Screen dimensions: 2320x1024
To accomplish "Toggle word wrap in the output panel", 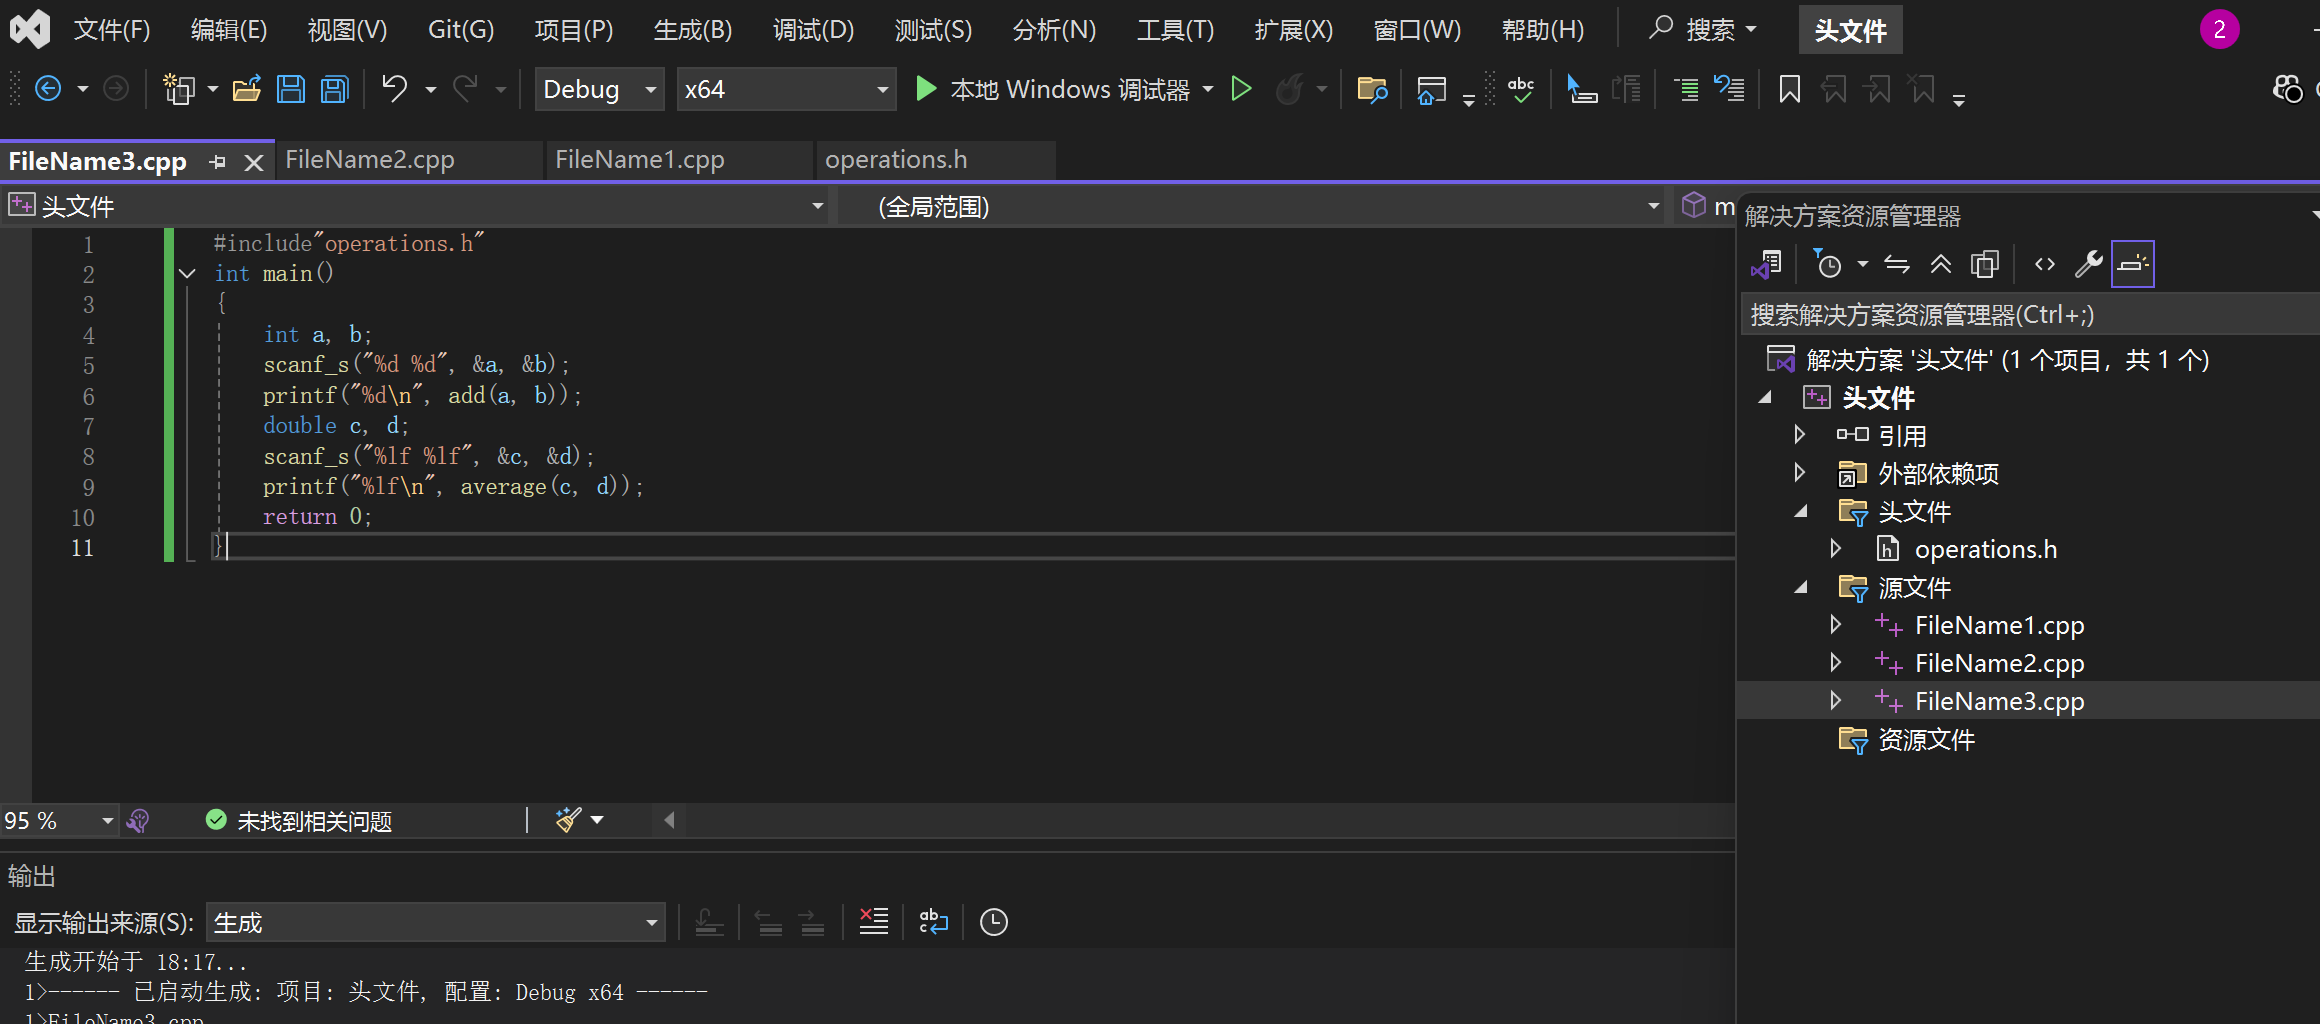I will click(933, 922).
